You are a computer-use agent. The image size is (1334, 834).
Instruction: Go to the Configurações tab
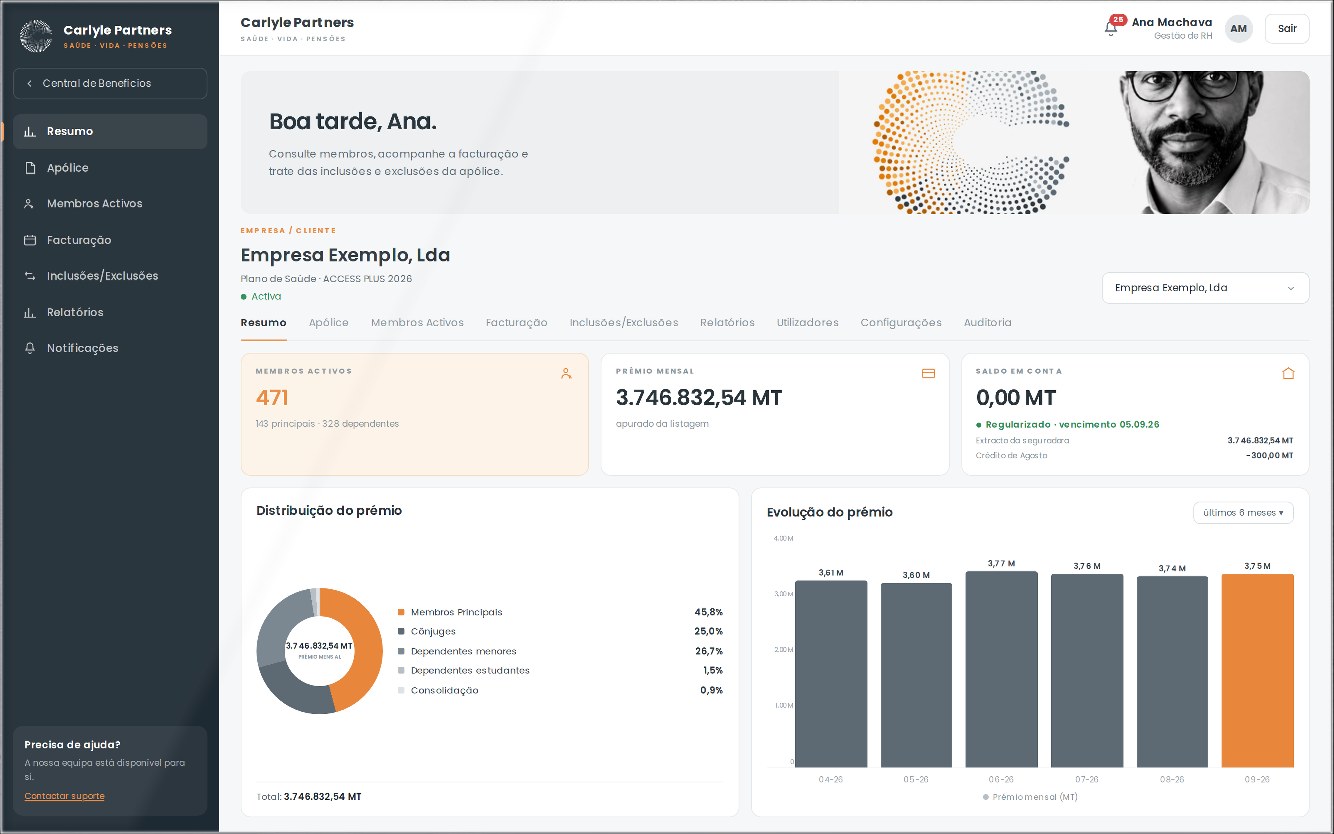point(901,323)
